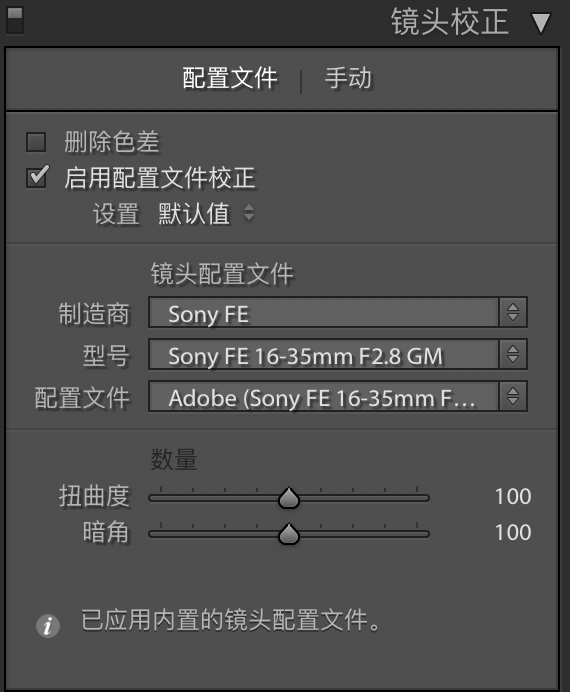Click the 扭曲度 value field showing 100

click(x=513, y=496)
